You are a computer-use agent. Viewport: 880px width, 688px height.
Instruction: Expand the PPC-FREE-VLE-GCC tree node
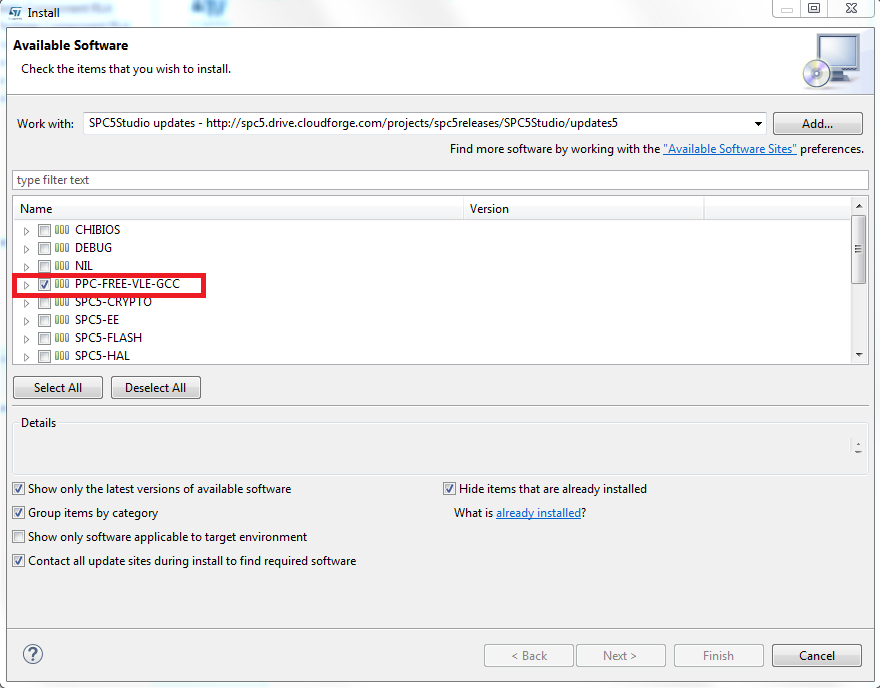click(x=26, y=285)
